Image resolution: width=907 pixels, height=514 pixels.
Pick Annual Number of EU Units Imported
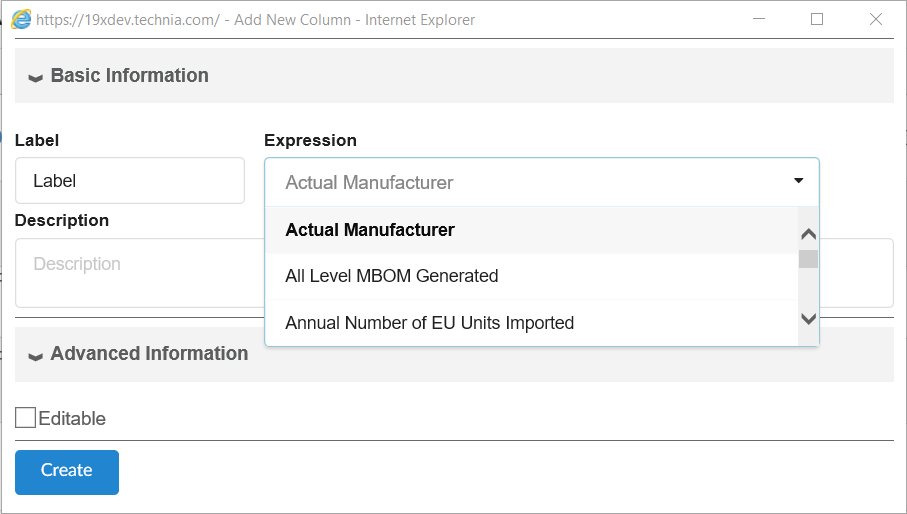429,323
